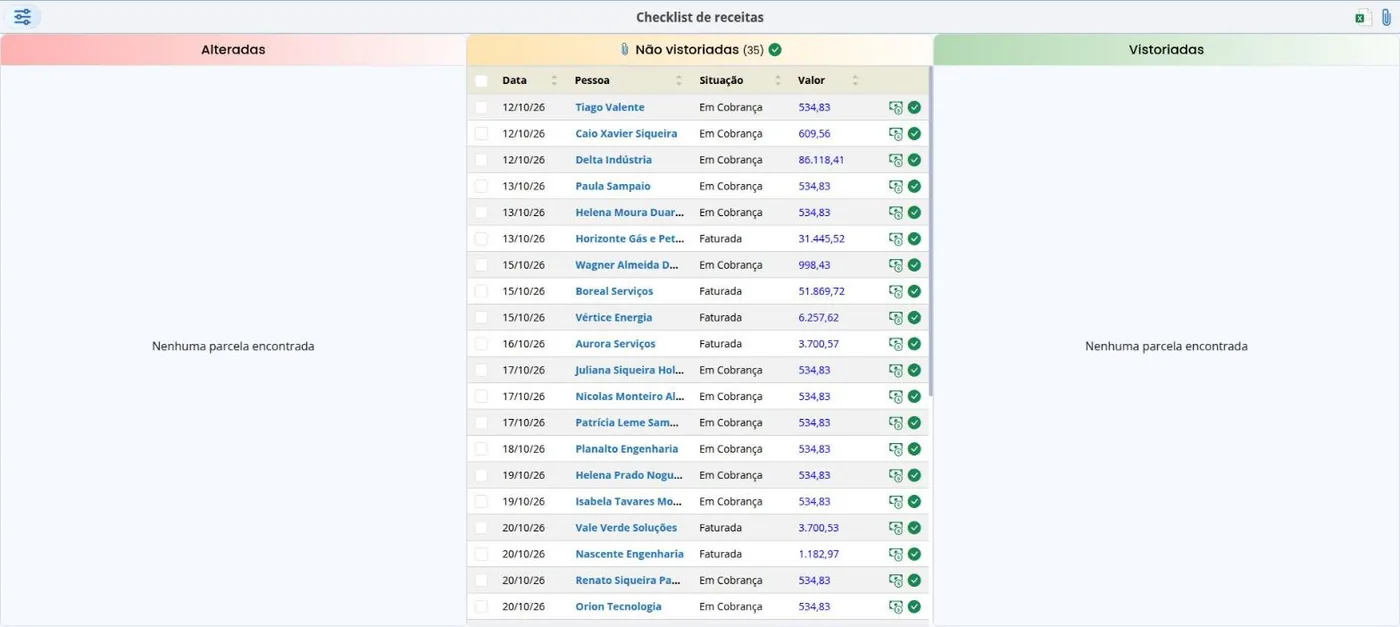The height and width of the screenshot is (627, 1400).
Task: Click the green check for Vértice Energia
Action: pos(914,317)
